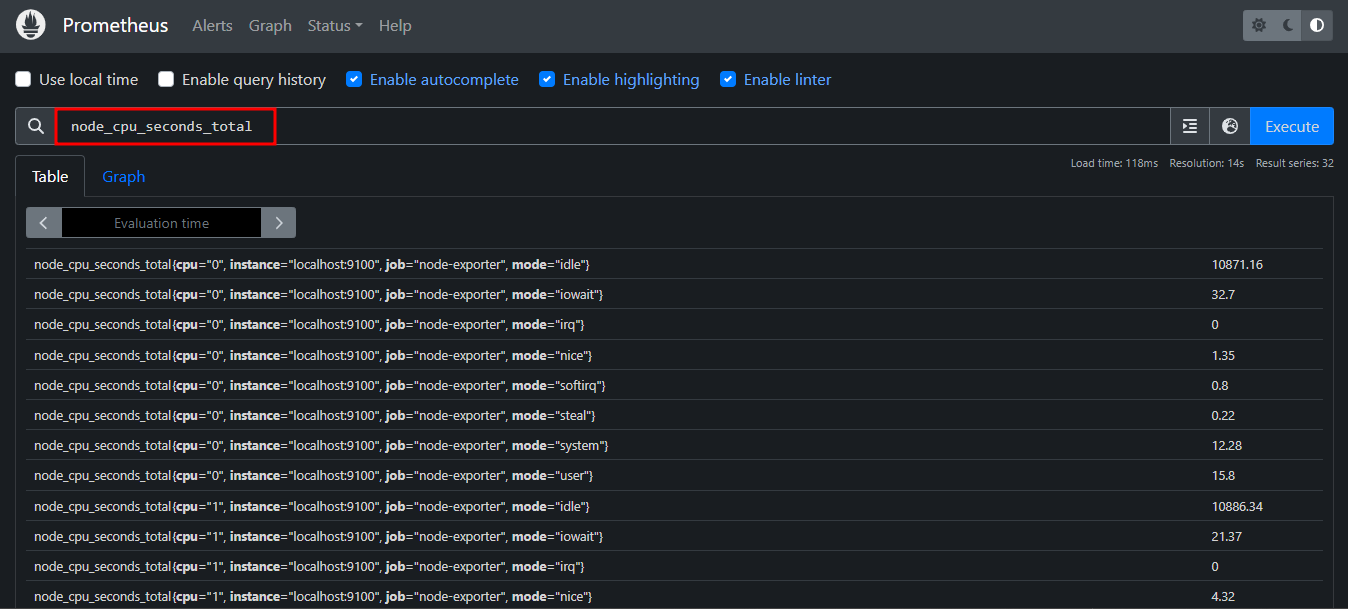This screenshot has width=1348, height=609.
Task: Click inside the PromQL query input field
Action: (x=400, y=126)
